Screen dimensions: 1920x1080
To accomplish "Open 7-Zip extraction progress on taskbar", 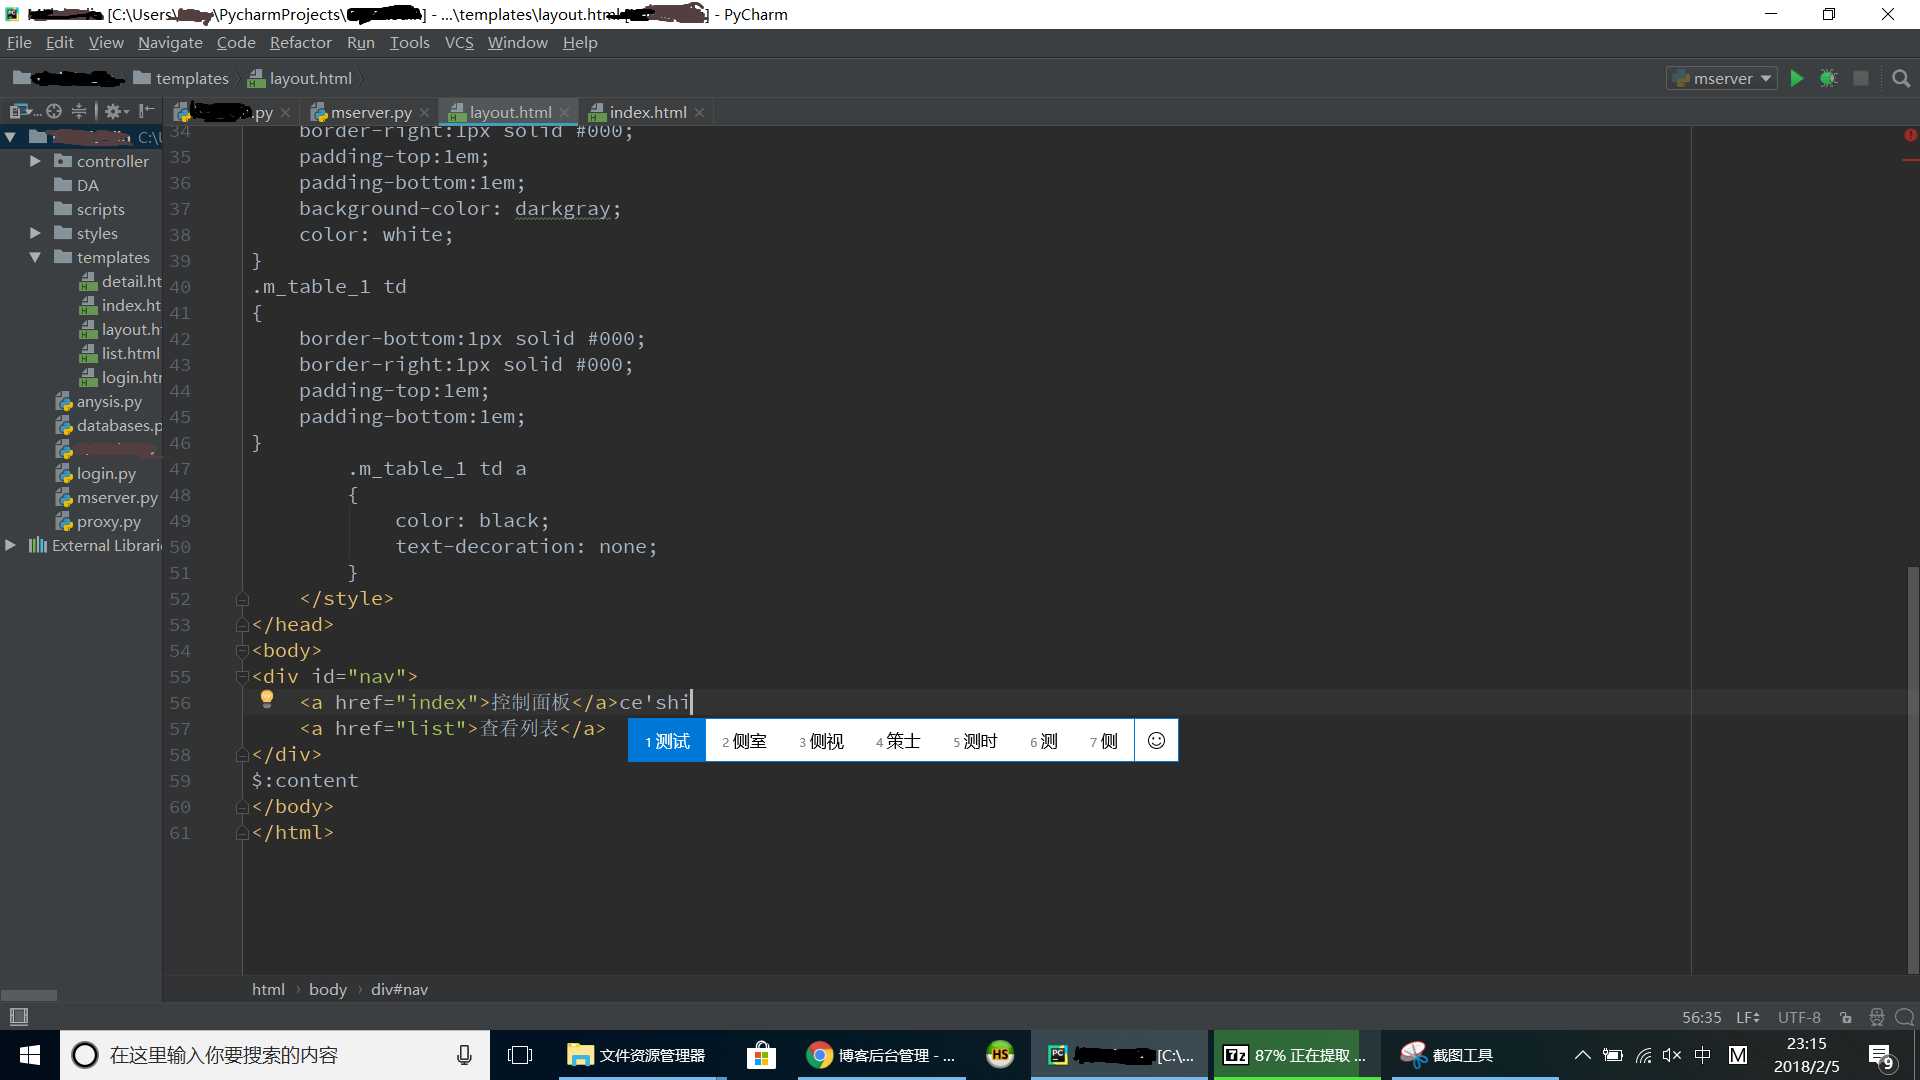I will [x=1296, y=1055].
